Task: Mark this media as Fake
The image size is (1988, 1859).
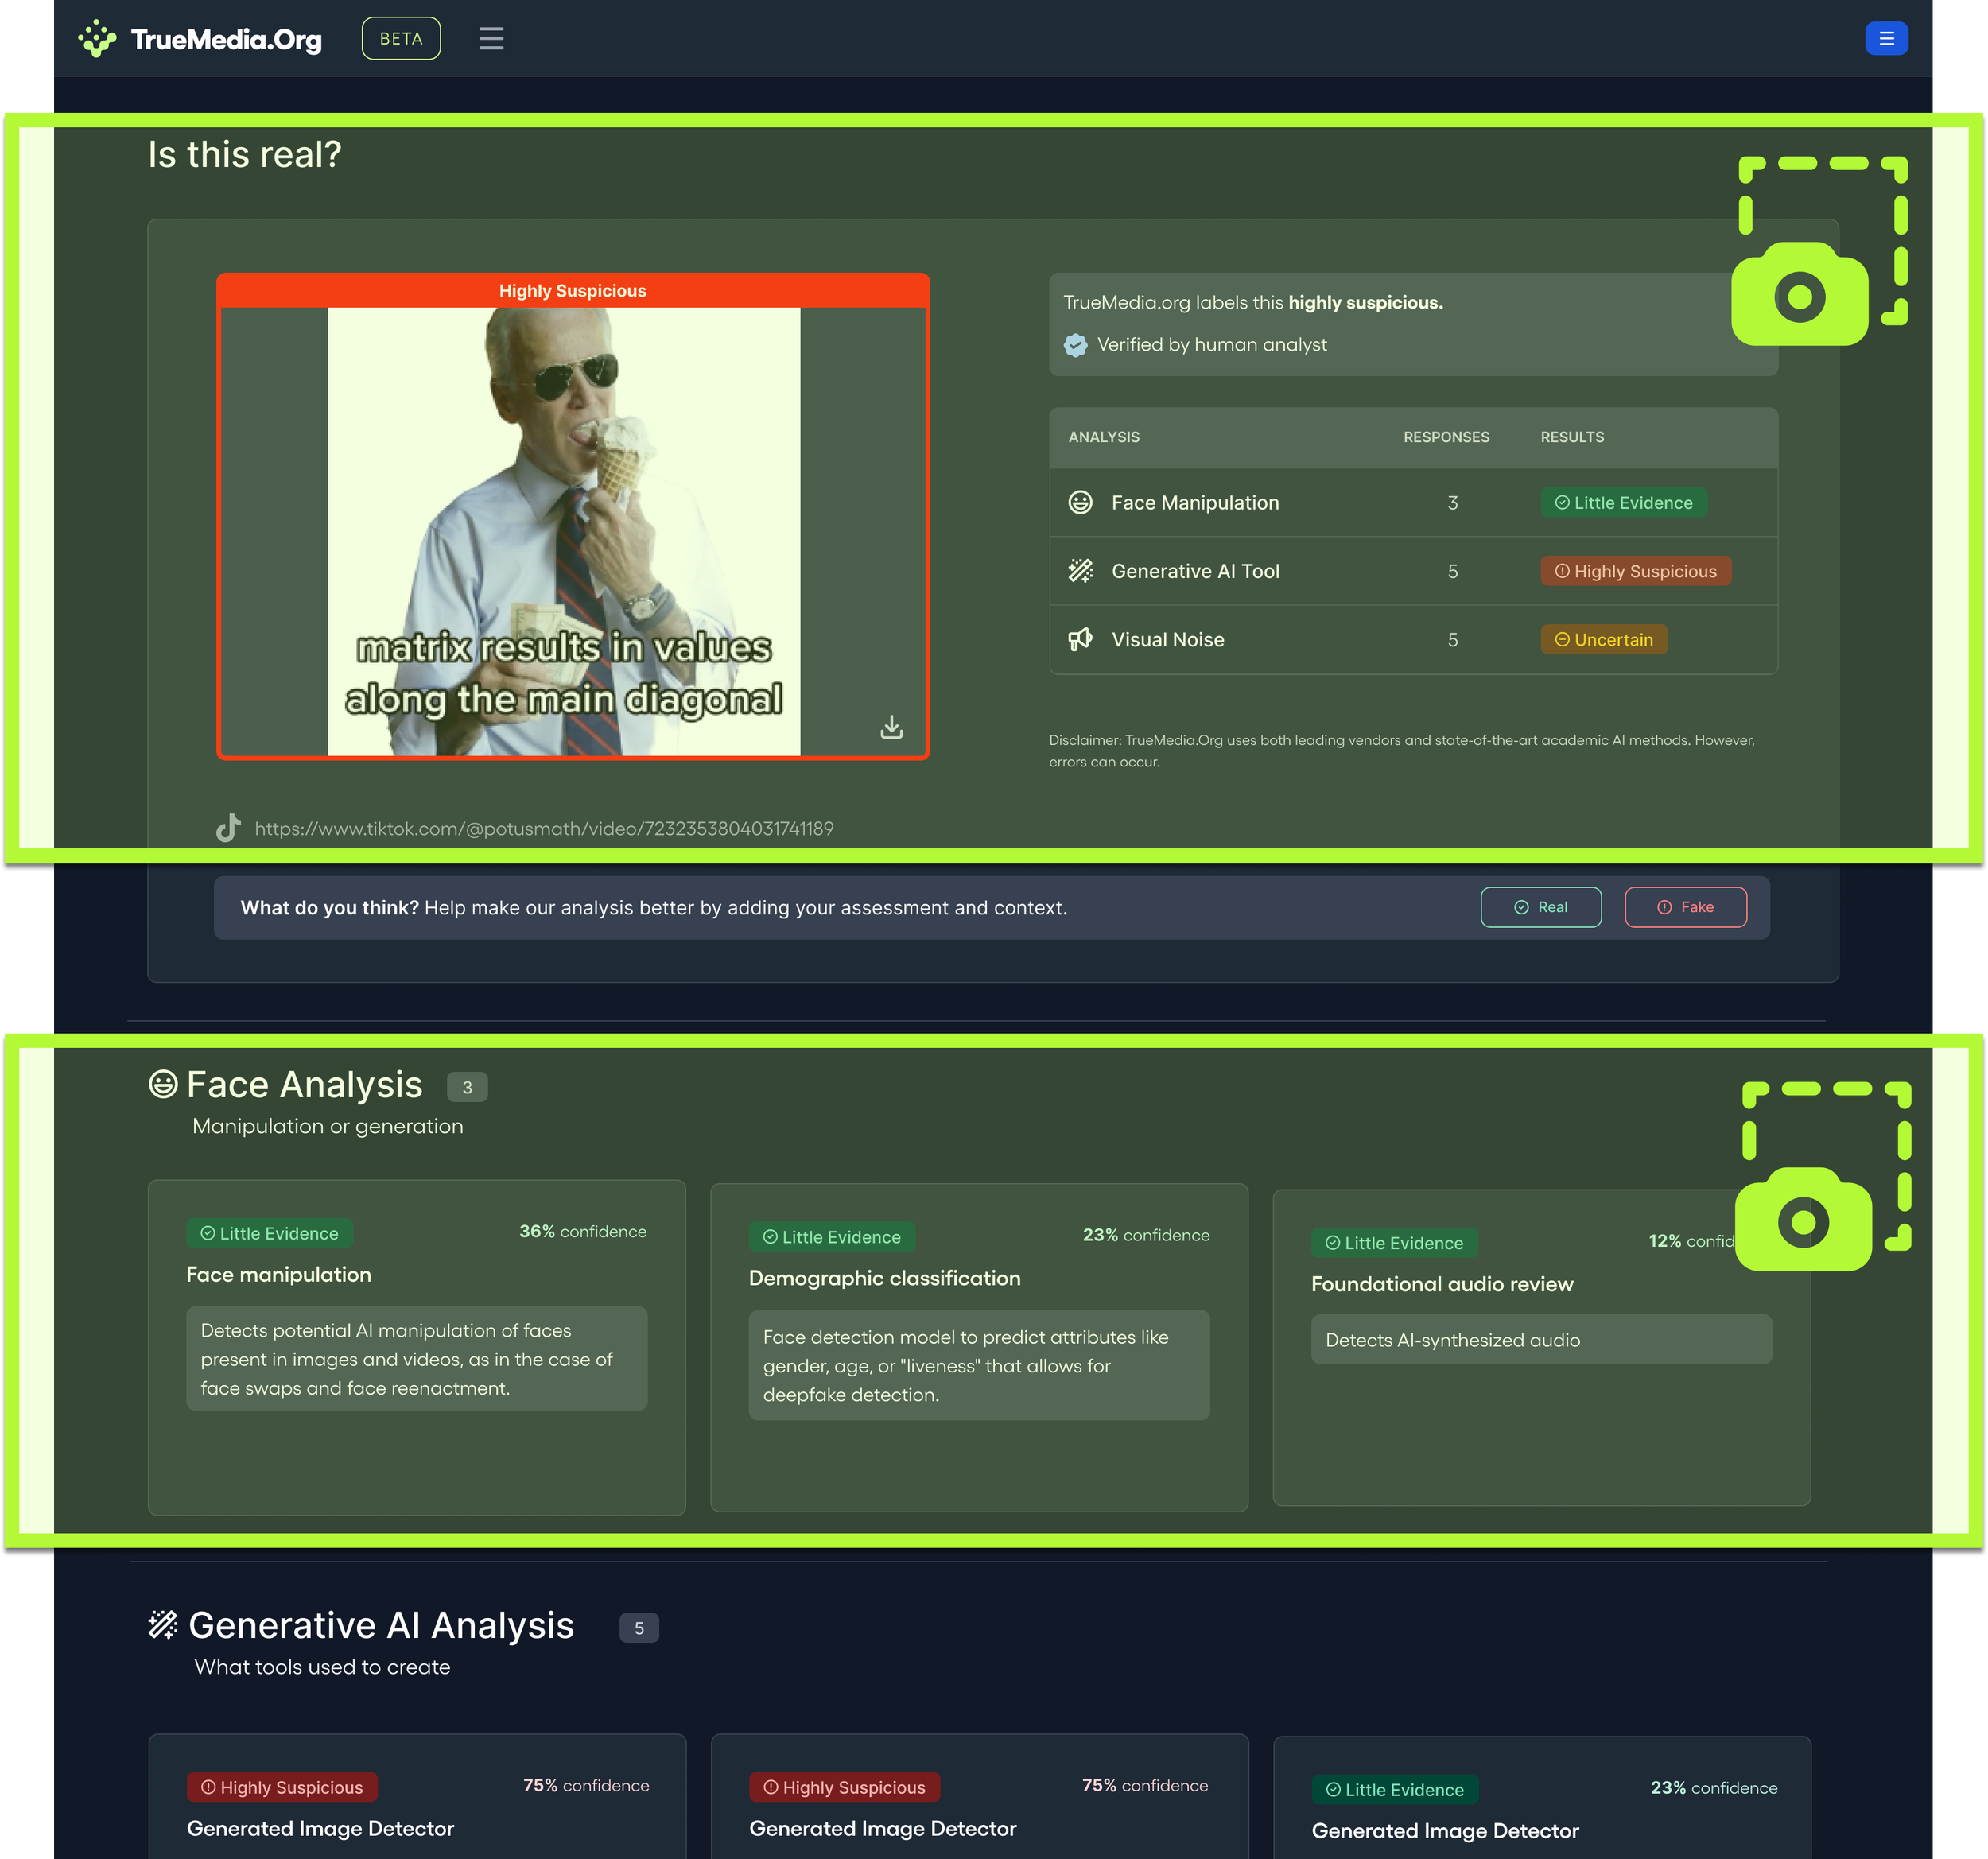Action: coord(1685,907)
